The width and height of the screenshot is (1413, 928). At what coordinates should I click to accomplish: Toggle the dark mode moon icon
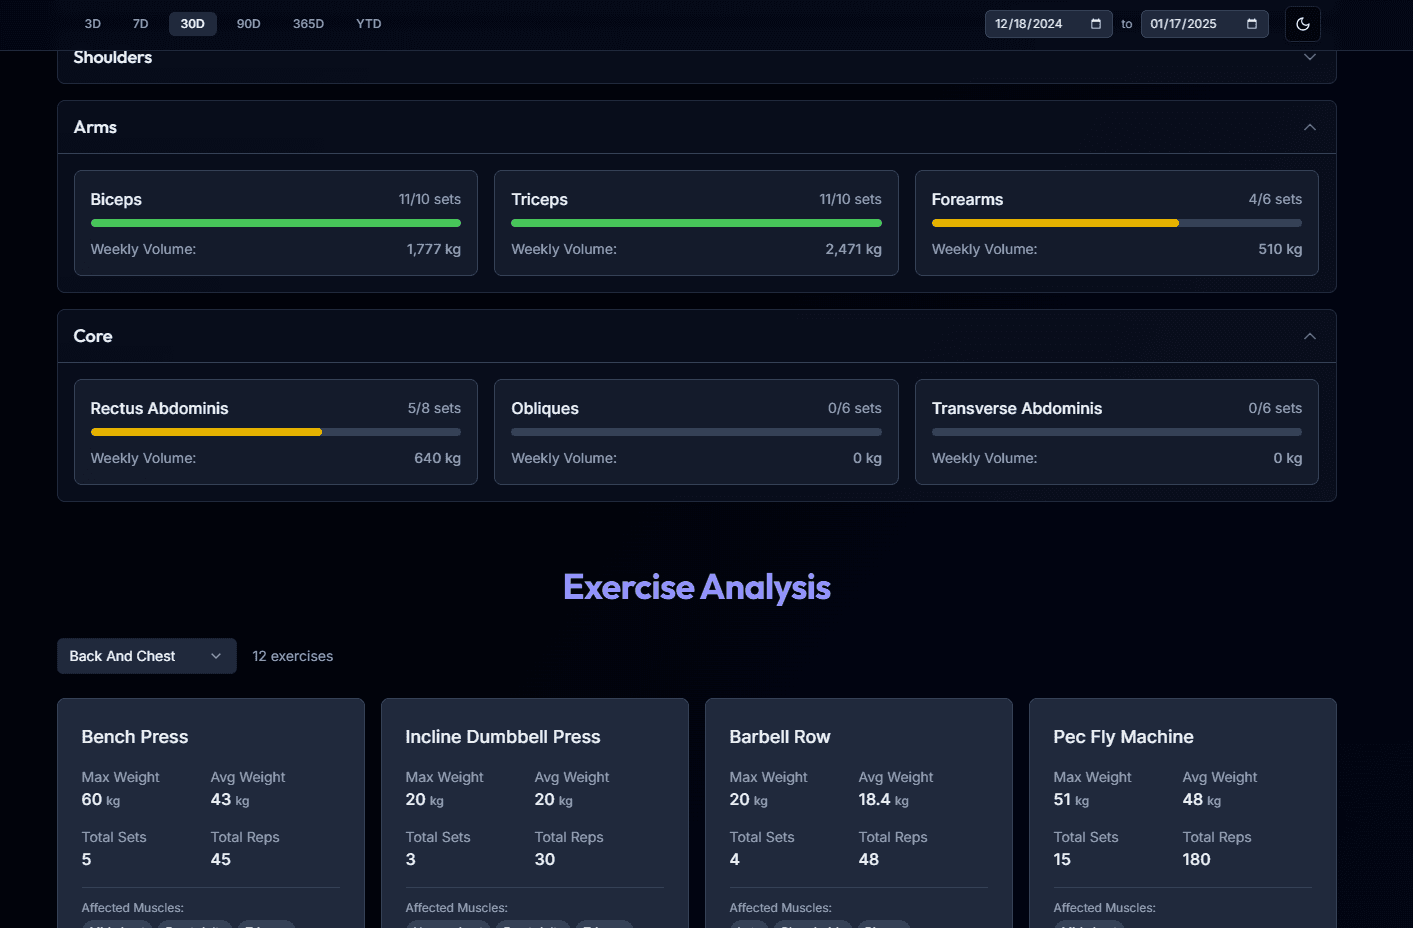[x=1302, y=23]
